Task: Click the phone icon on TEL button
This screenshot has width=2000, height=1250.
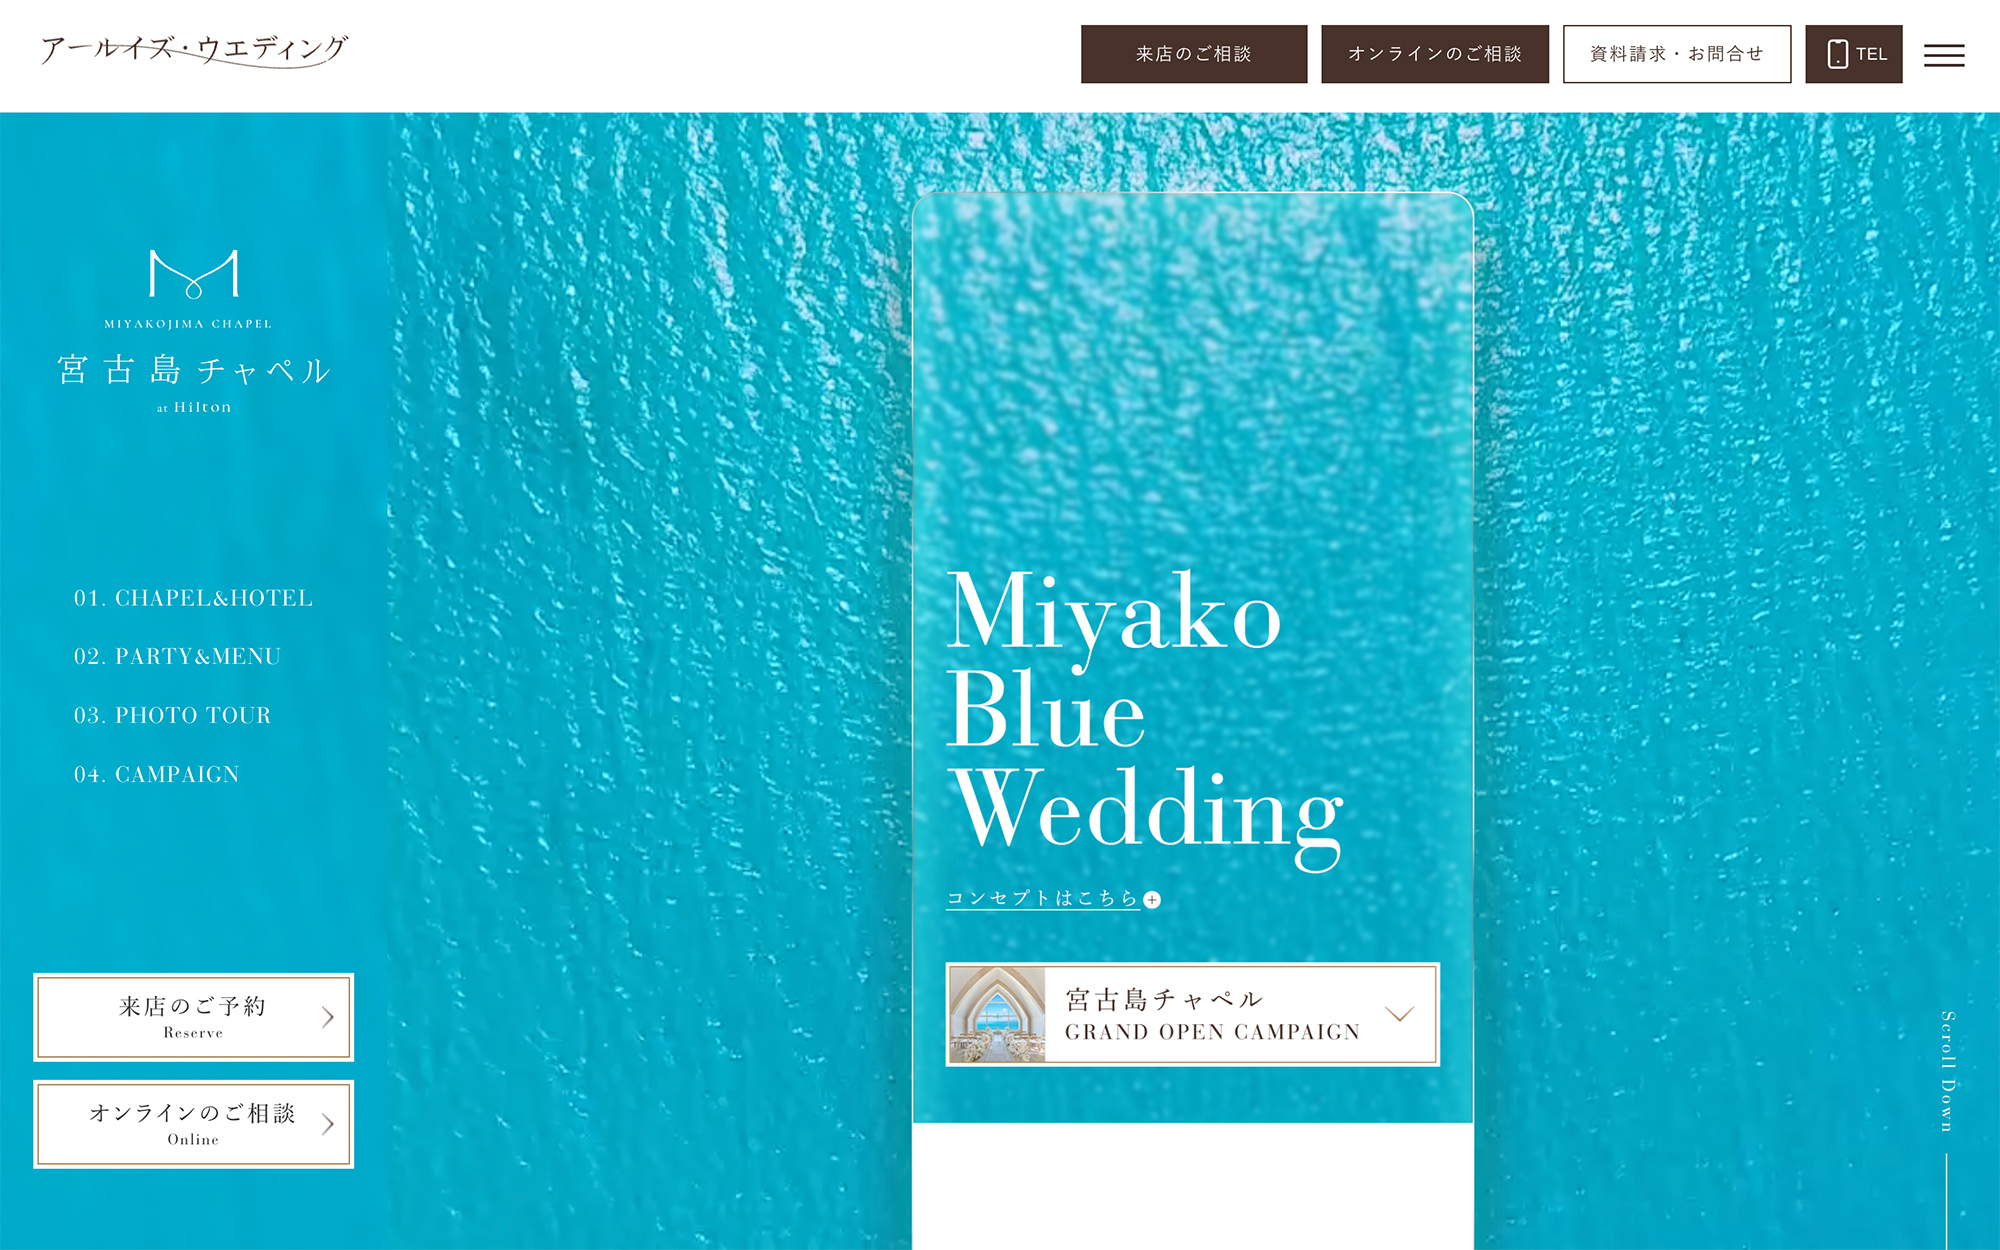Action: 1837,54
